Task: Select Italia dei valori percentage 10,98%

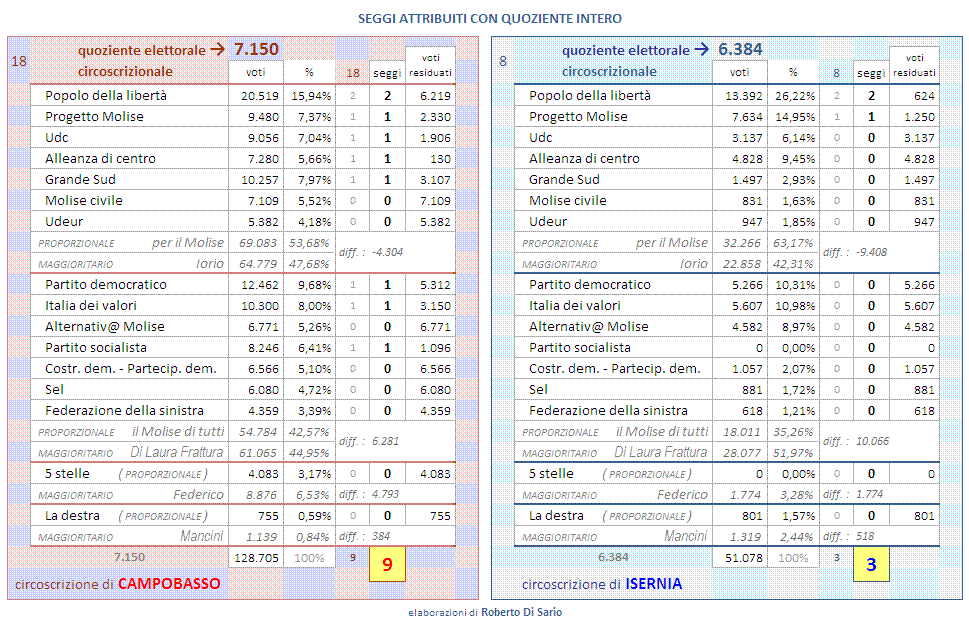Action: (x=793, y=306)
